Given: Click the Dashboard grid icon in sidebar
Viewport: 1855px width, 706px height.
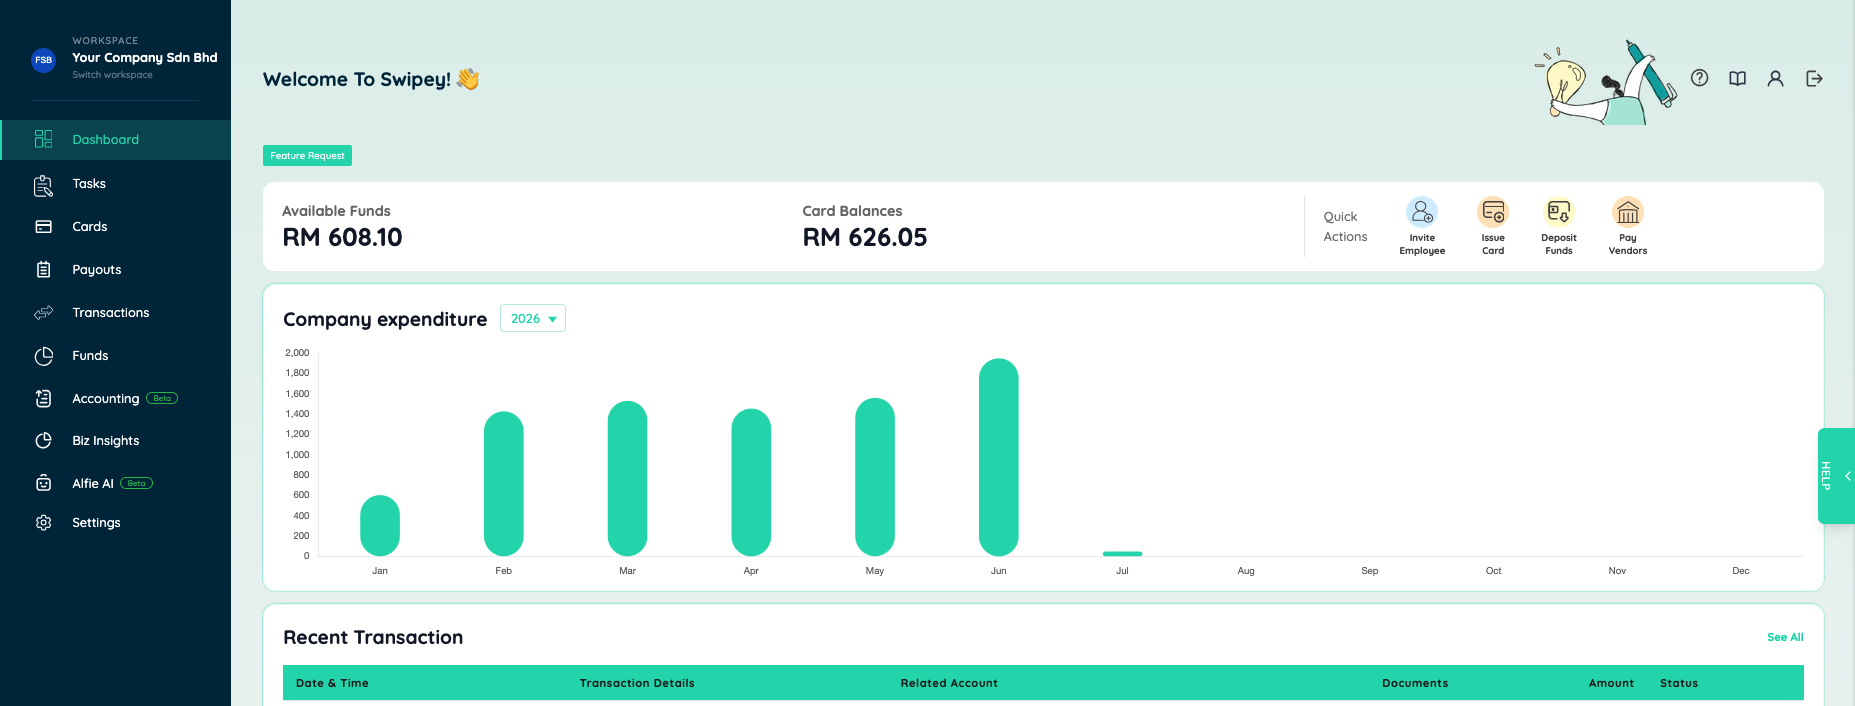Looking at the screenshot, I should pyautogui.click(x=43, y=139).
